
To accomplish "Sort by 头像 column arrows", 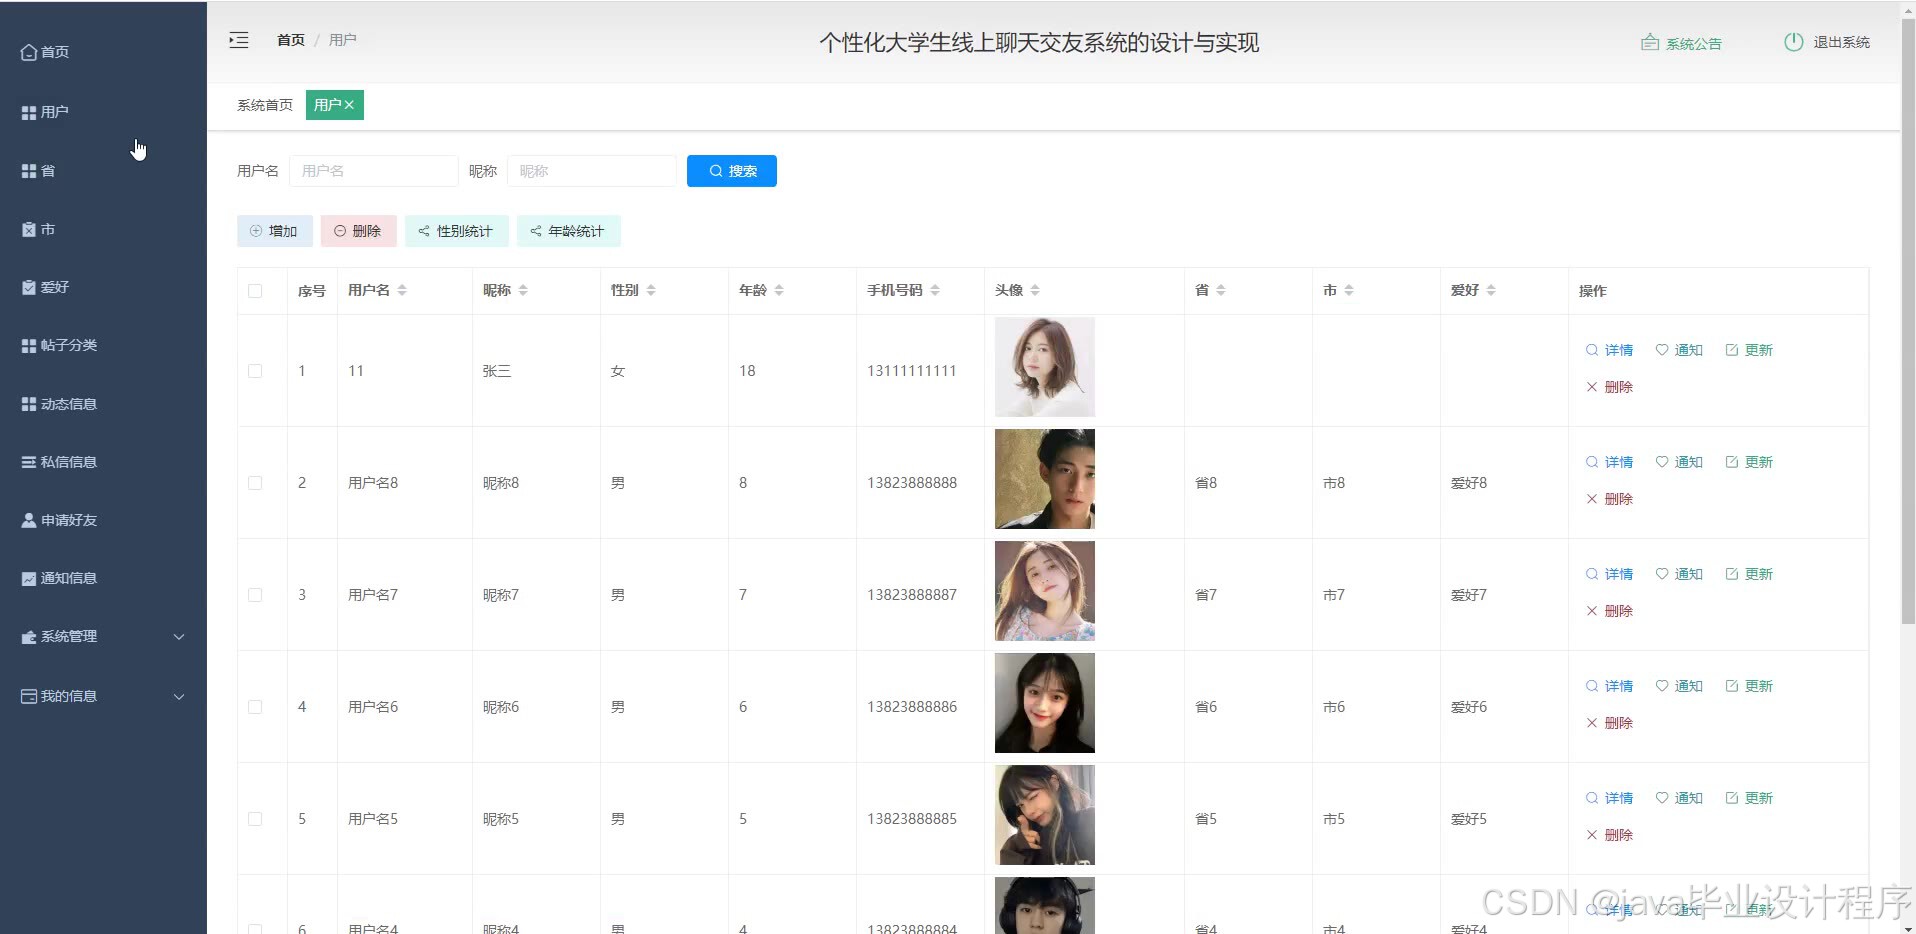I will pos(1035,290).
